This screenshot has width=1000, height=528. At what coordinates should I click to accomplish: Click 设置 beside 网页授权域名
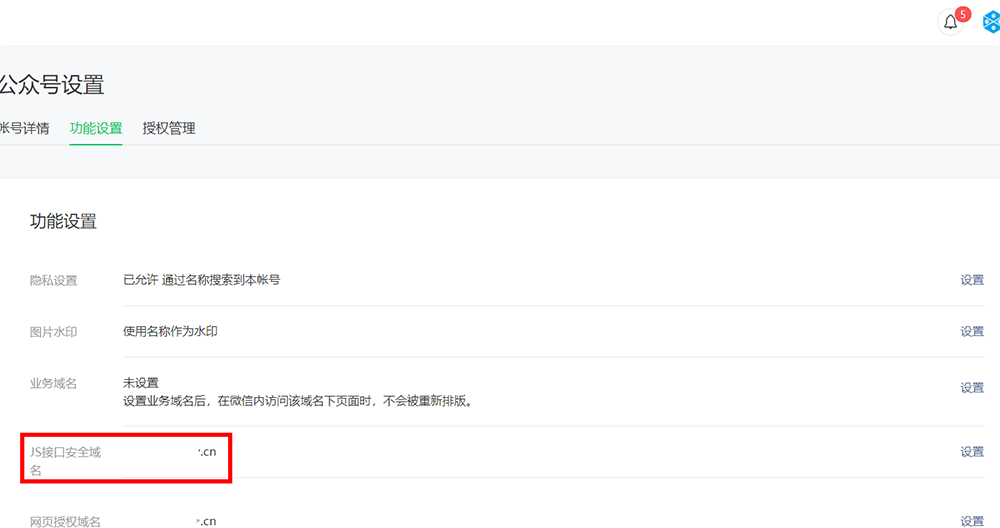coord(972,521)
